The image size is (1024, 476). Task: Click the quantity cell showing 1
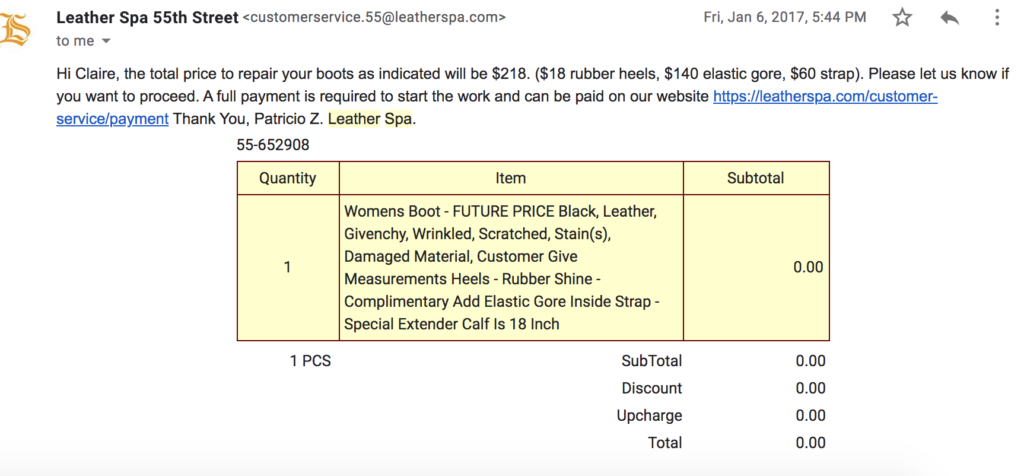288,268
